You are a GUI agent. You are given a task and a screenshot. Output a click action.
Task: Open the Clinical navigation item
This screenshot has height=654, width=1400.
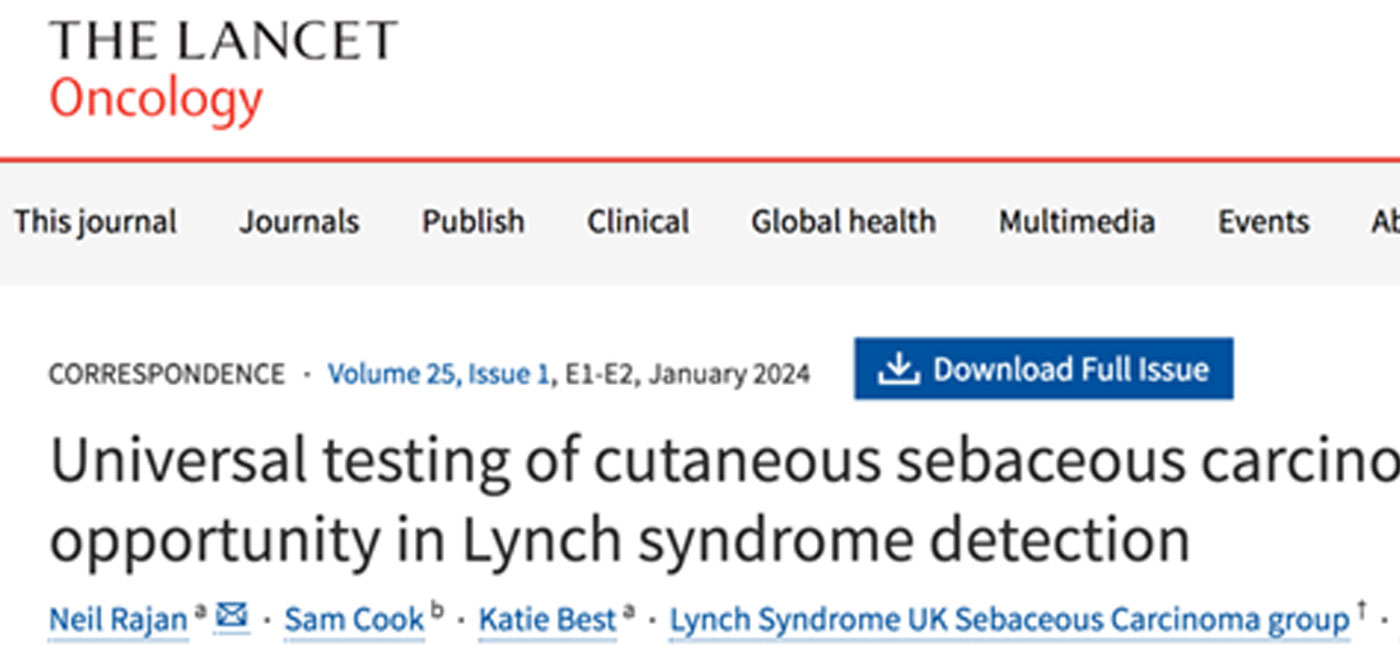638,221
